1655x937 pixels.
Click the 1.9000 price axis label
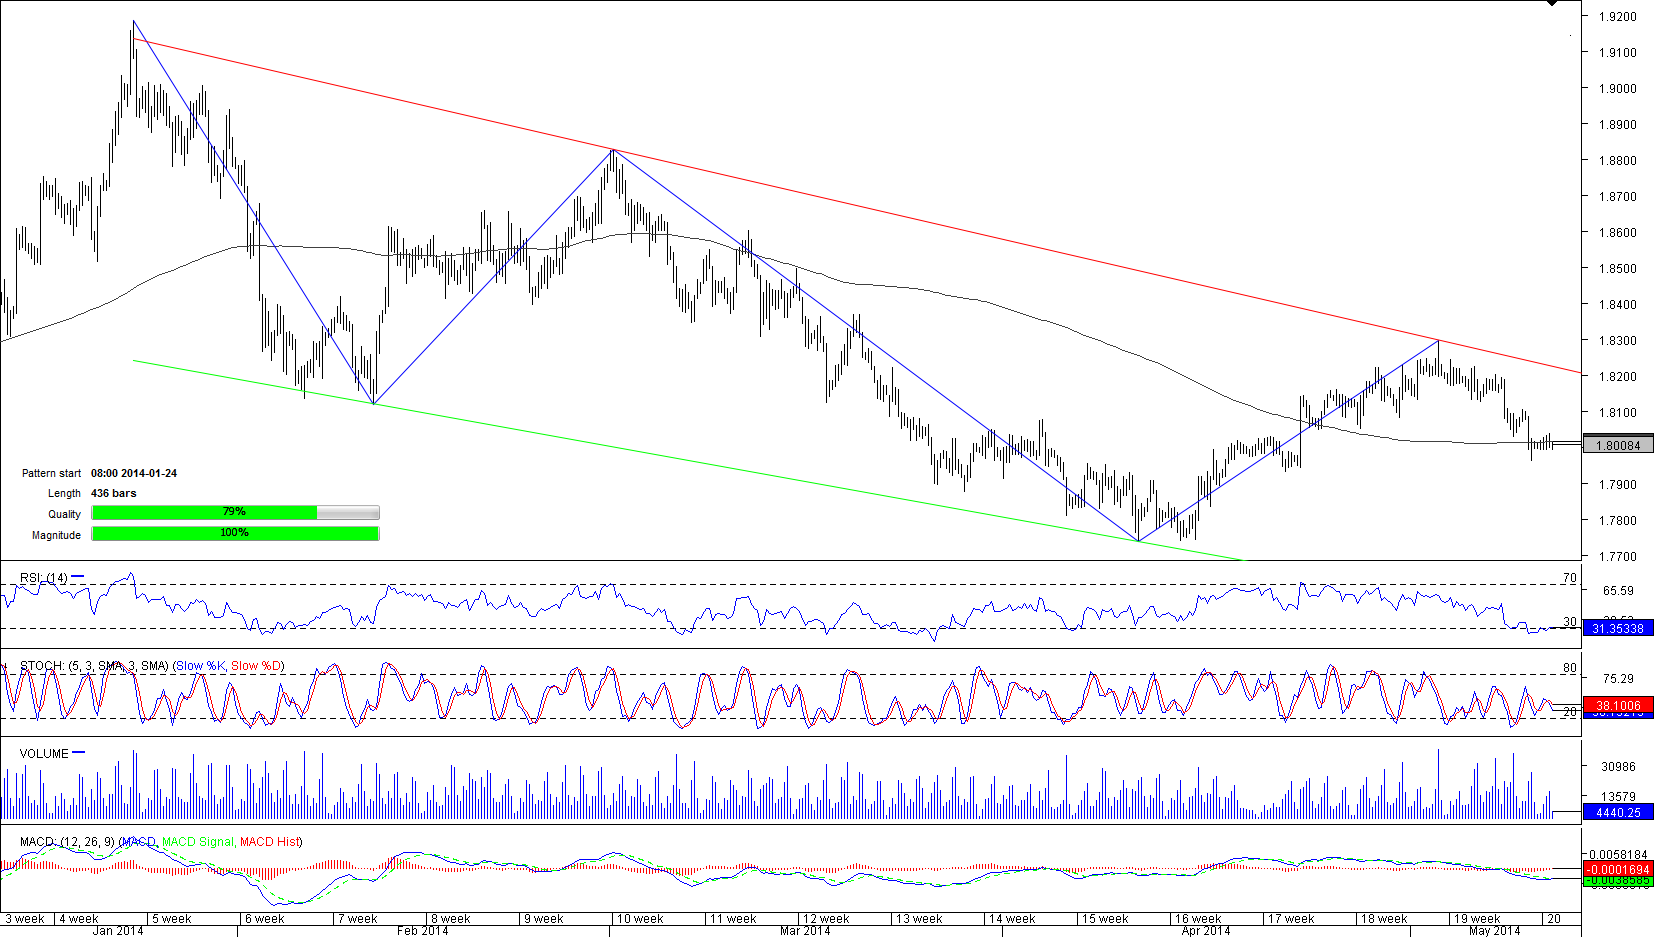click(1617, 88)
